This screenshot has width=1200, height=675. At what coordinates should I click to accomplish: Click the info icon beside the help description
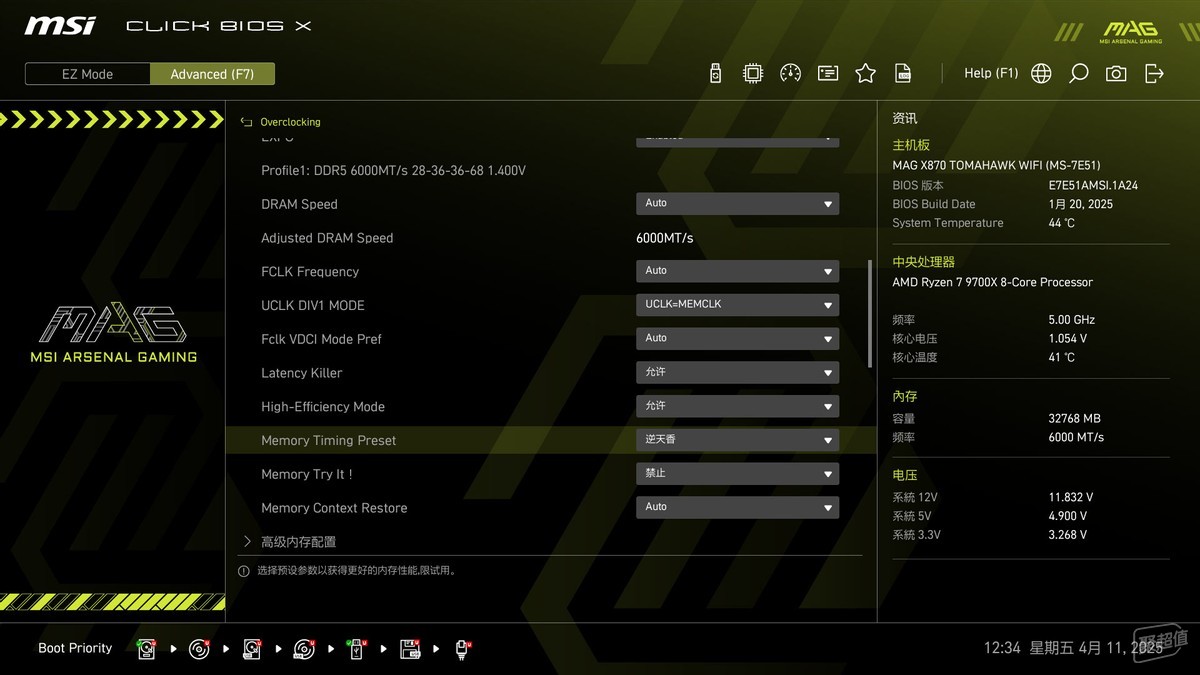tap(243, 571)
